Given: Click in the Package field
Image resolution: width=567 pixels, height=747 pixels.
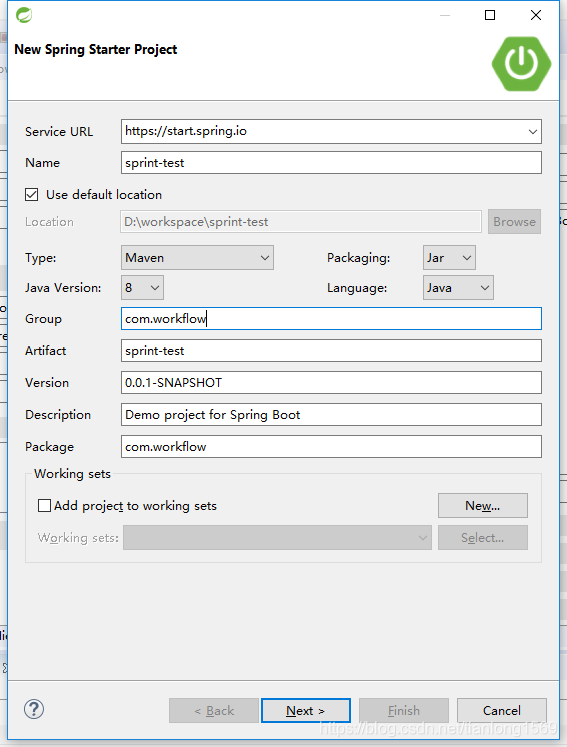Looking at the screenshot, I should point(331,446).
